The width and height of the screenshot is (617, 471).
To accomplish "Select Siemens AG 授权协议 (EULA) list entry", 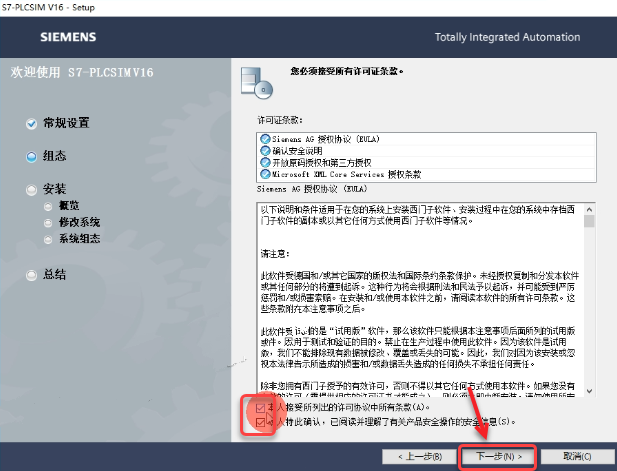I will [x=426, y=139].
